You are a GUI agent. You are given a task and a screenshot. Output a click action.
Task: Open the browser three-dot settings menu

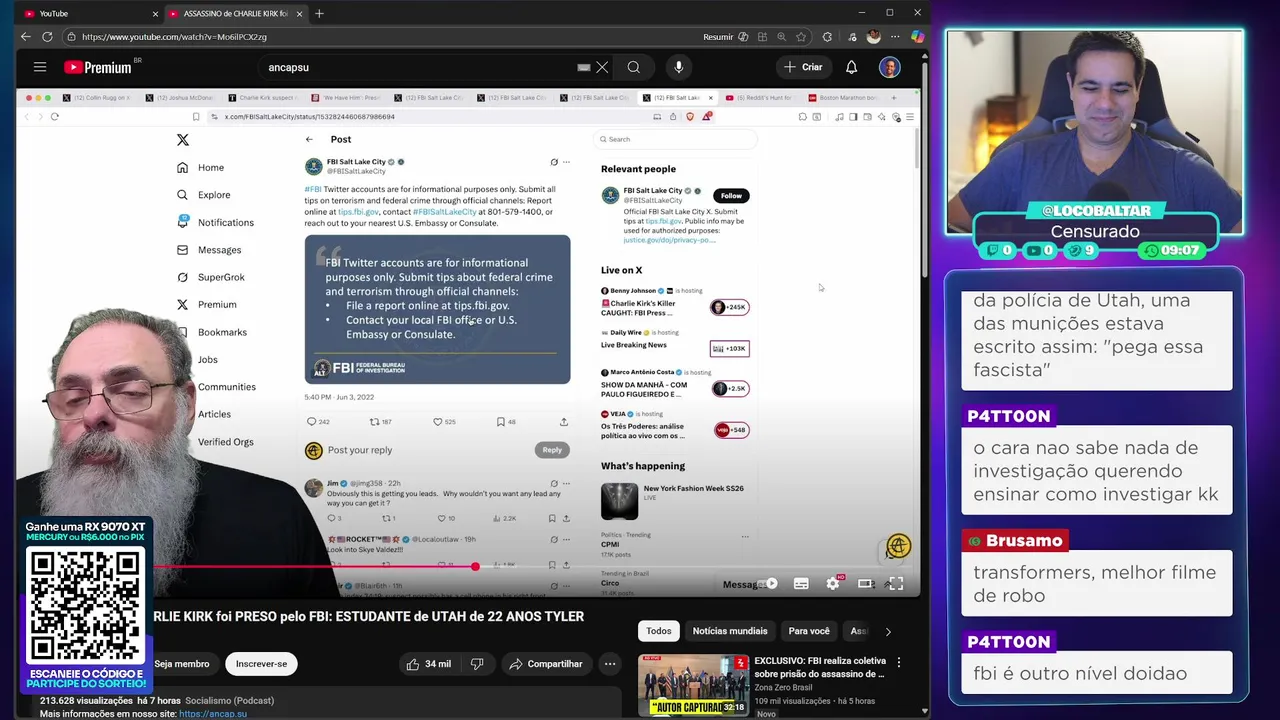(896, 37)
